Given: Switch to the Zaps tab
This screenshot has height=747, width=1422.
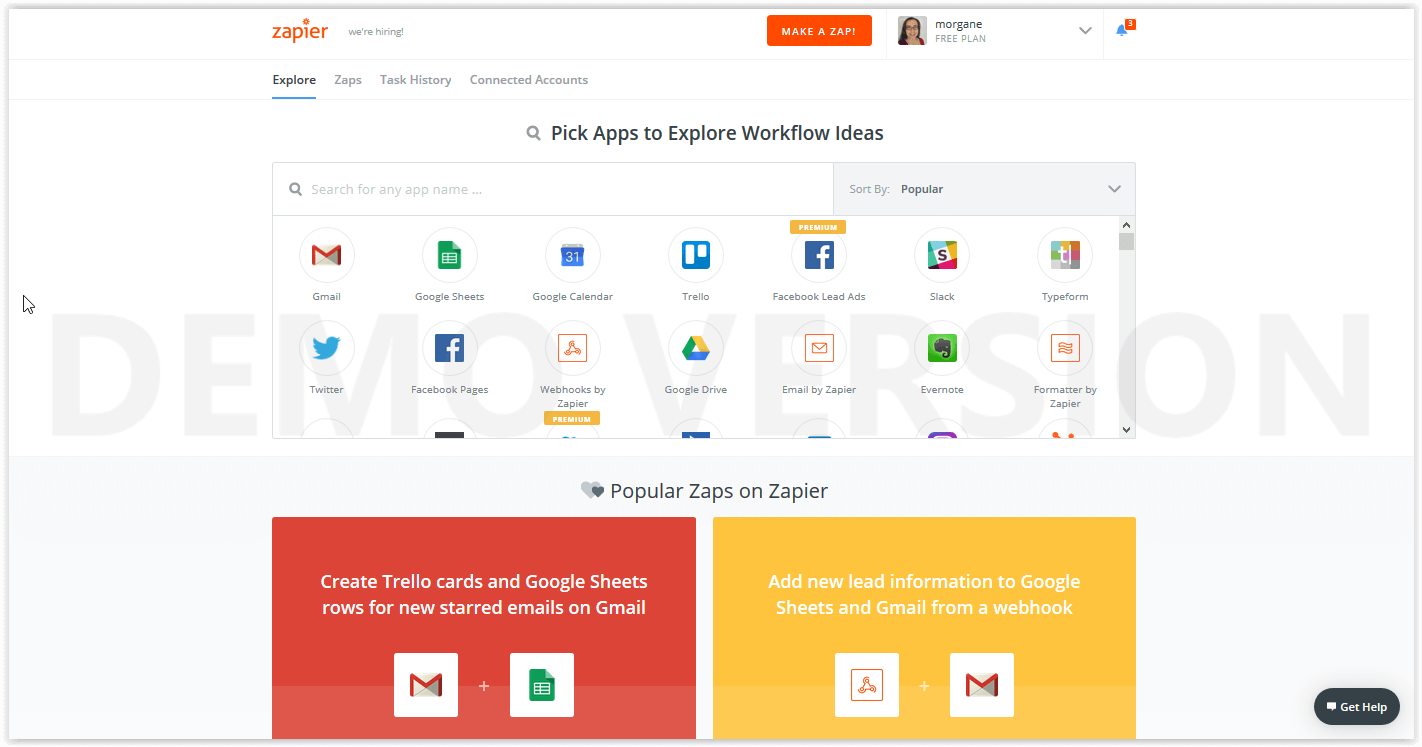Looking at the screenshot, I should click(348, 80).
